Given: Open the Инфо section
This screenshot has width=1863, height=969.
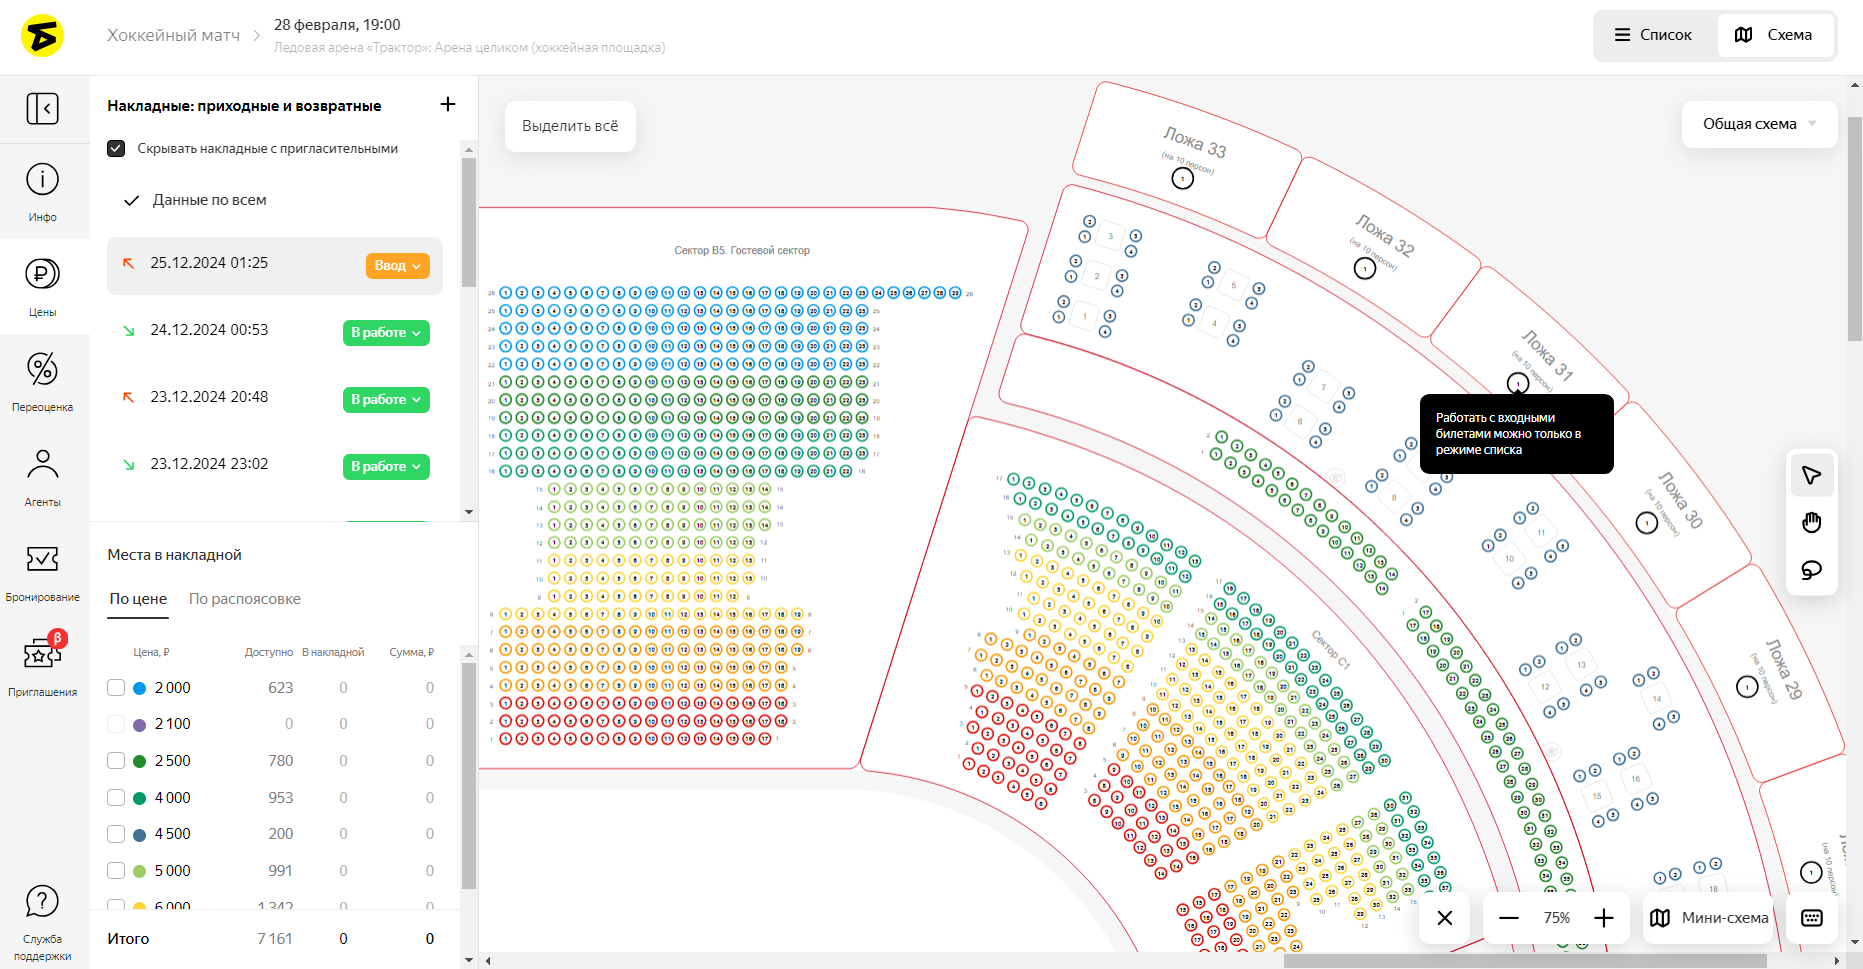Looking at the screenshot, I should click(42, 191).
